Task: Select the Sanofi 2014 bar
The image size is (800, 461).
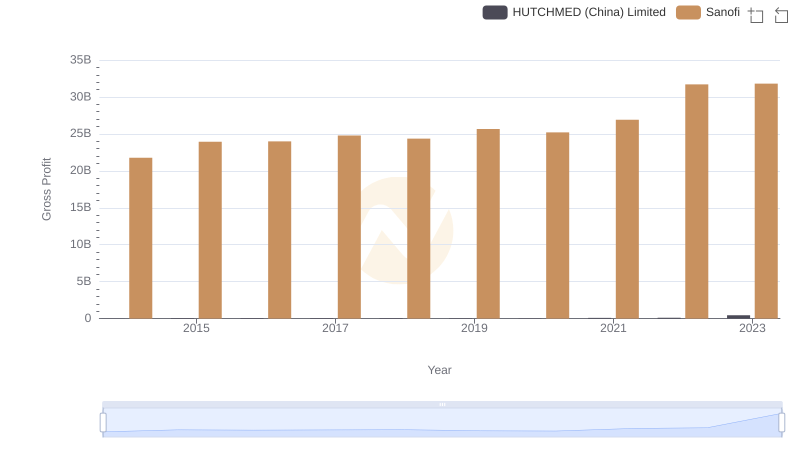Action: tap(141, 238)
